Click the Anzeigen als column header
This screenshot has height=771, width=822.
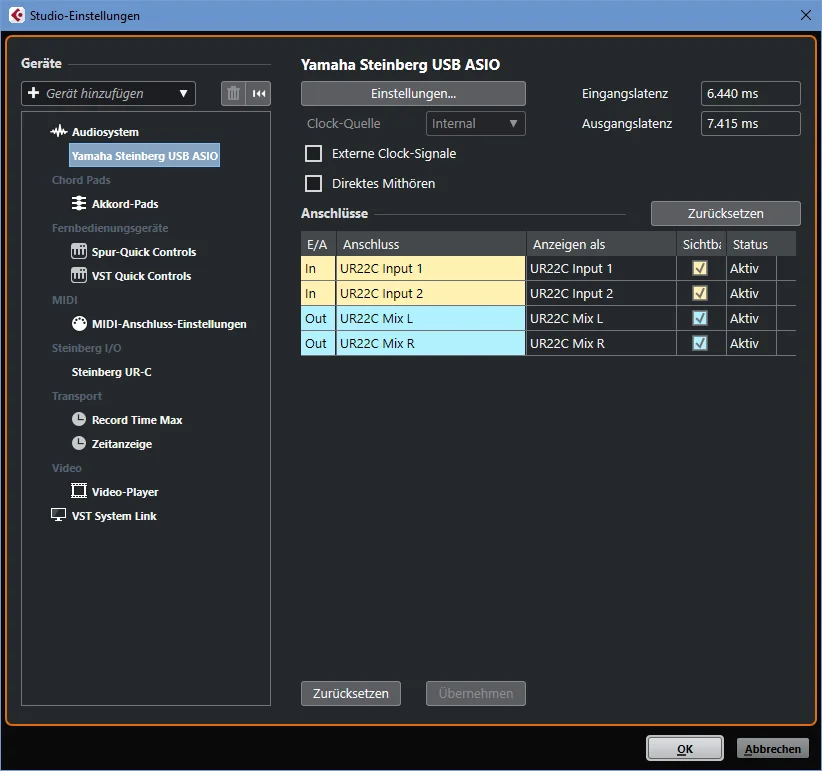click(601, 244)
